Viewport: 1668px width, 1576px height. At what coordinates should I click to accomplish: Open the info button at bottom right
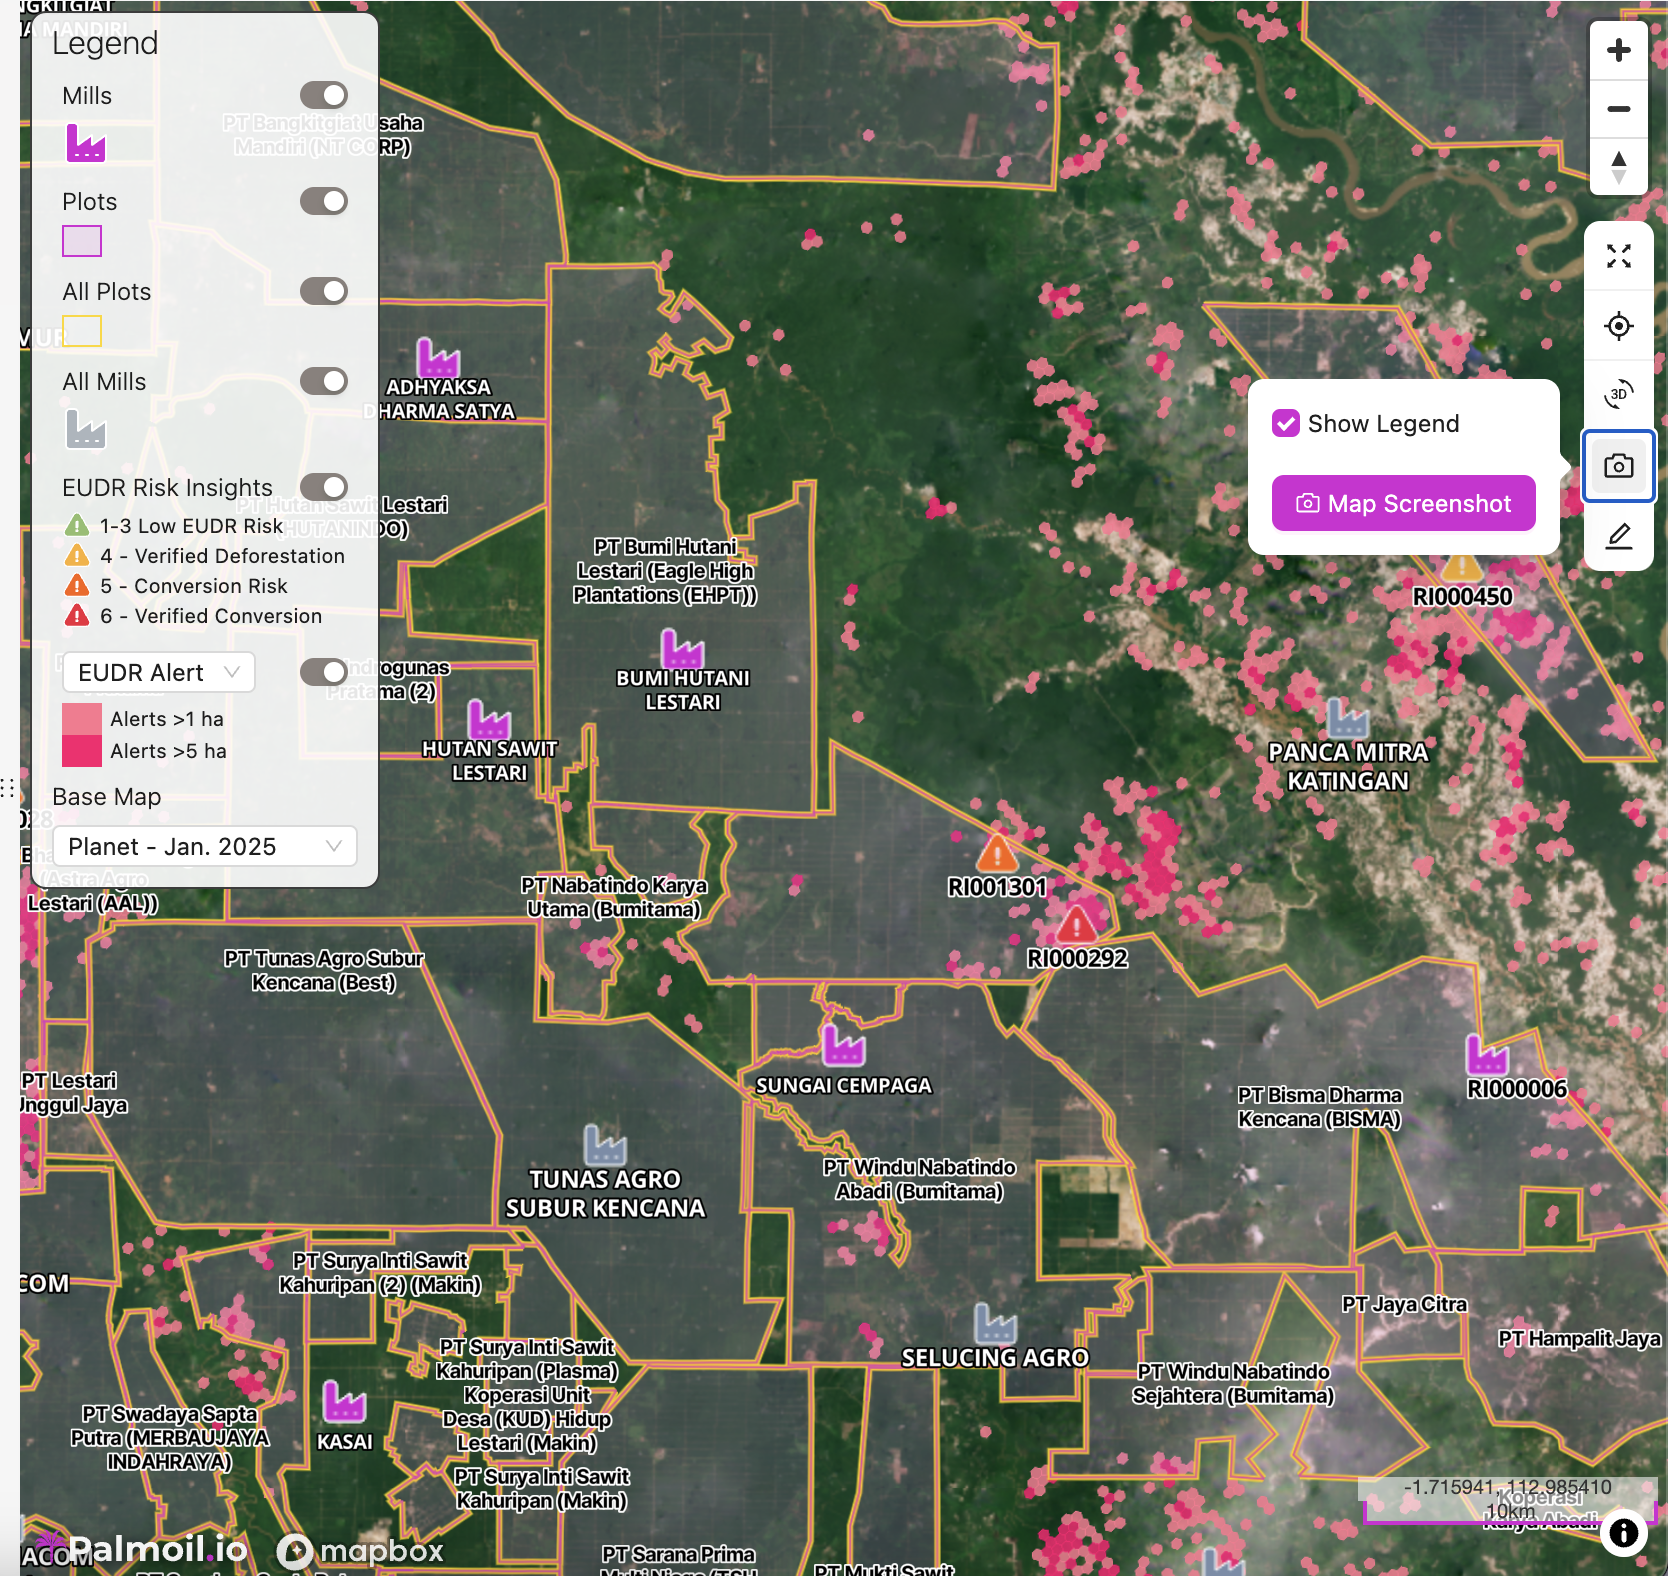pyautogui.click(x=1623, y=1532)
